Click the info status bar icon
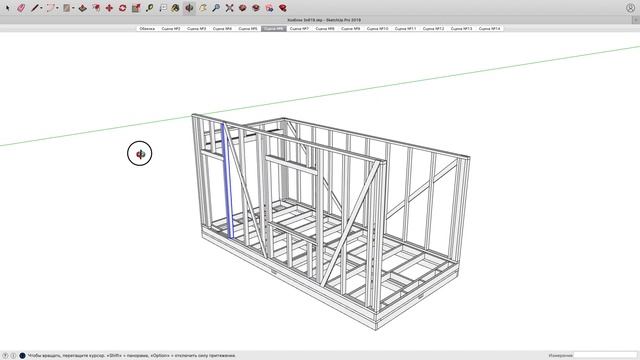This screenshot has height=360, width=640. click(13, 356)
